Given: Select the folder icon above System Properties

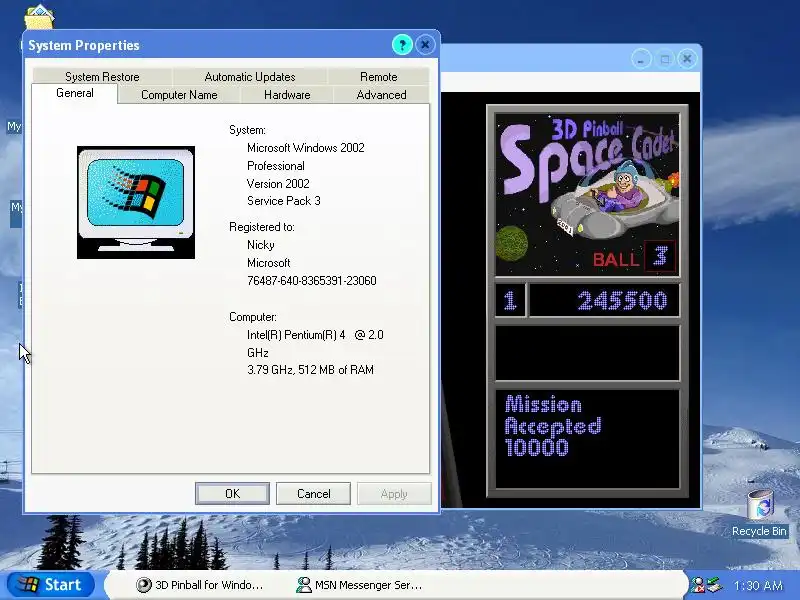Looking at the screenshot, I should click(39, 16).
